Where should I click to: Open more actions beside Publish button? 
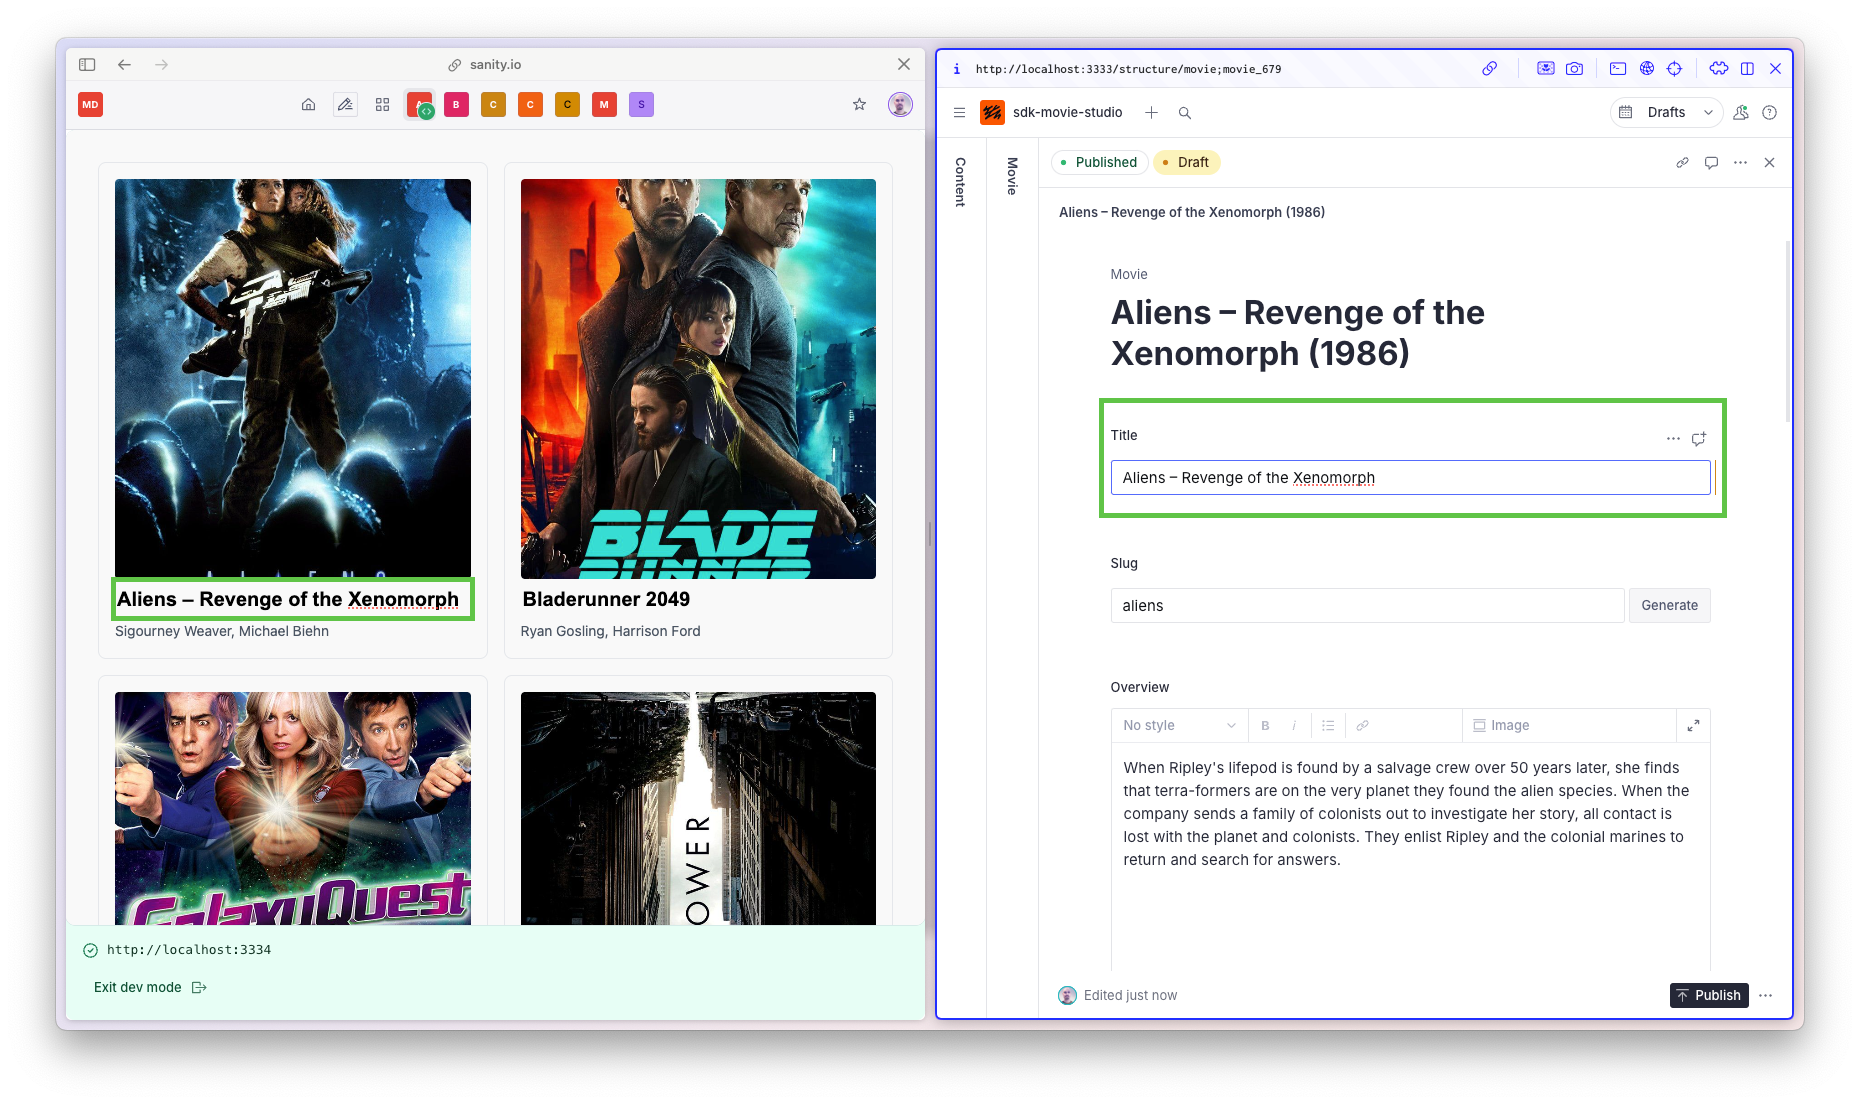click(1765, 995)
